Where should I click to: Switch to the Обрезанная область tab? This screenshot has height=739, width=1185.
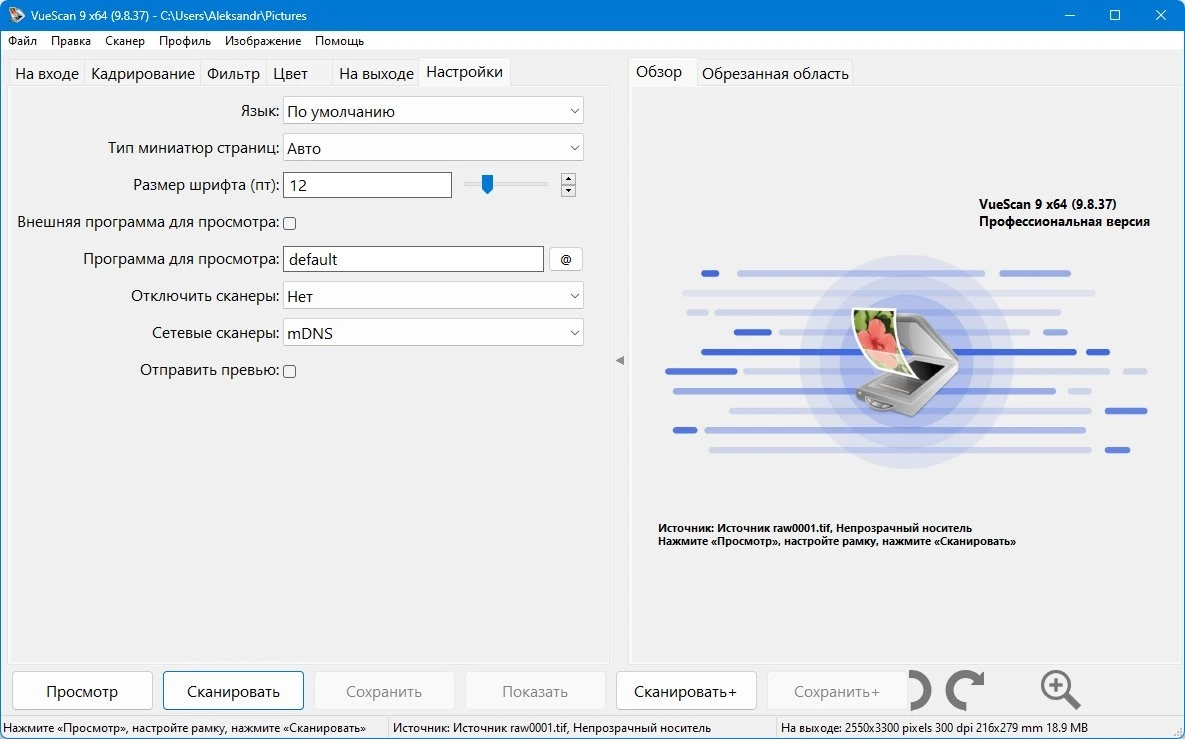(x=775, y=73)
